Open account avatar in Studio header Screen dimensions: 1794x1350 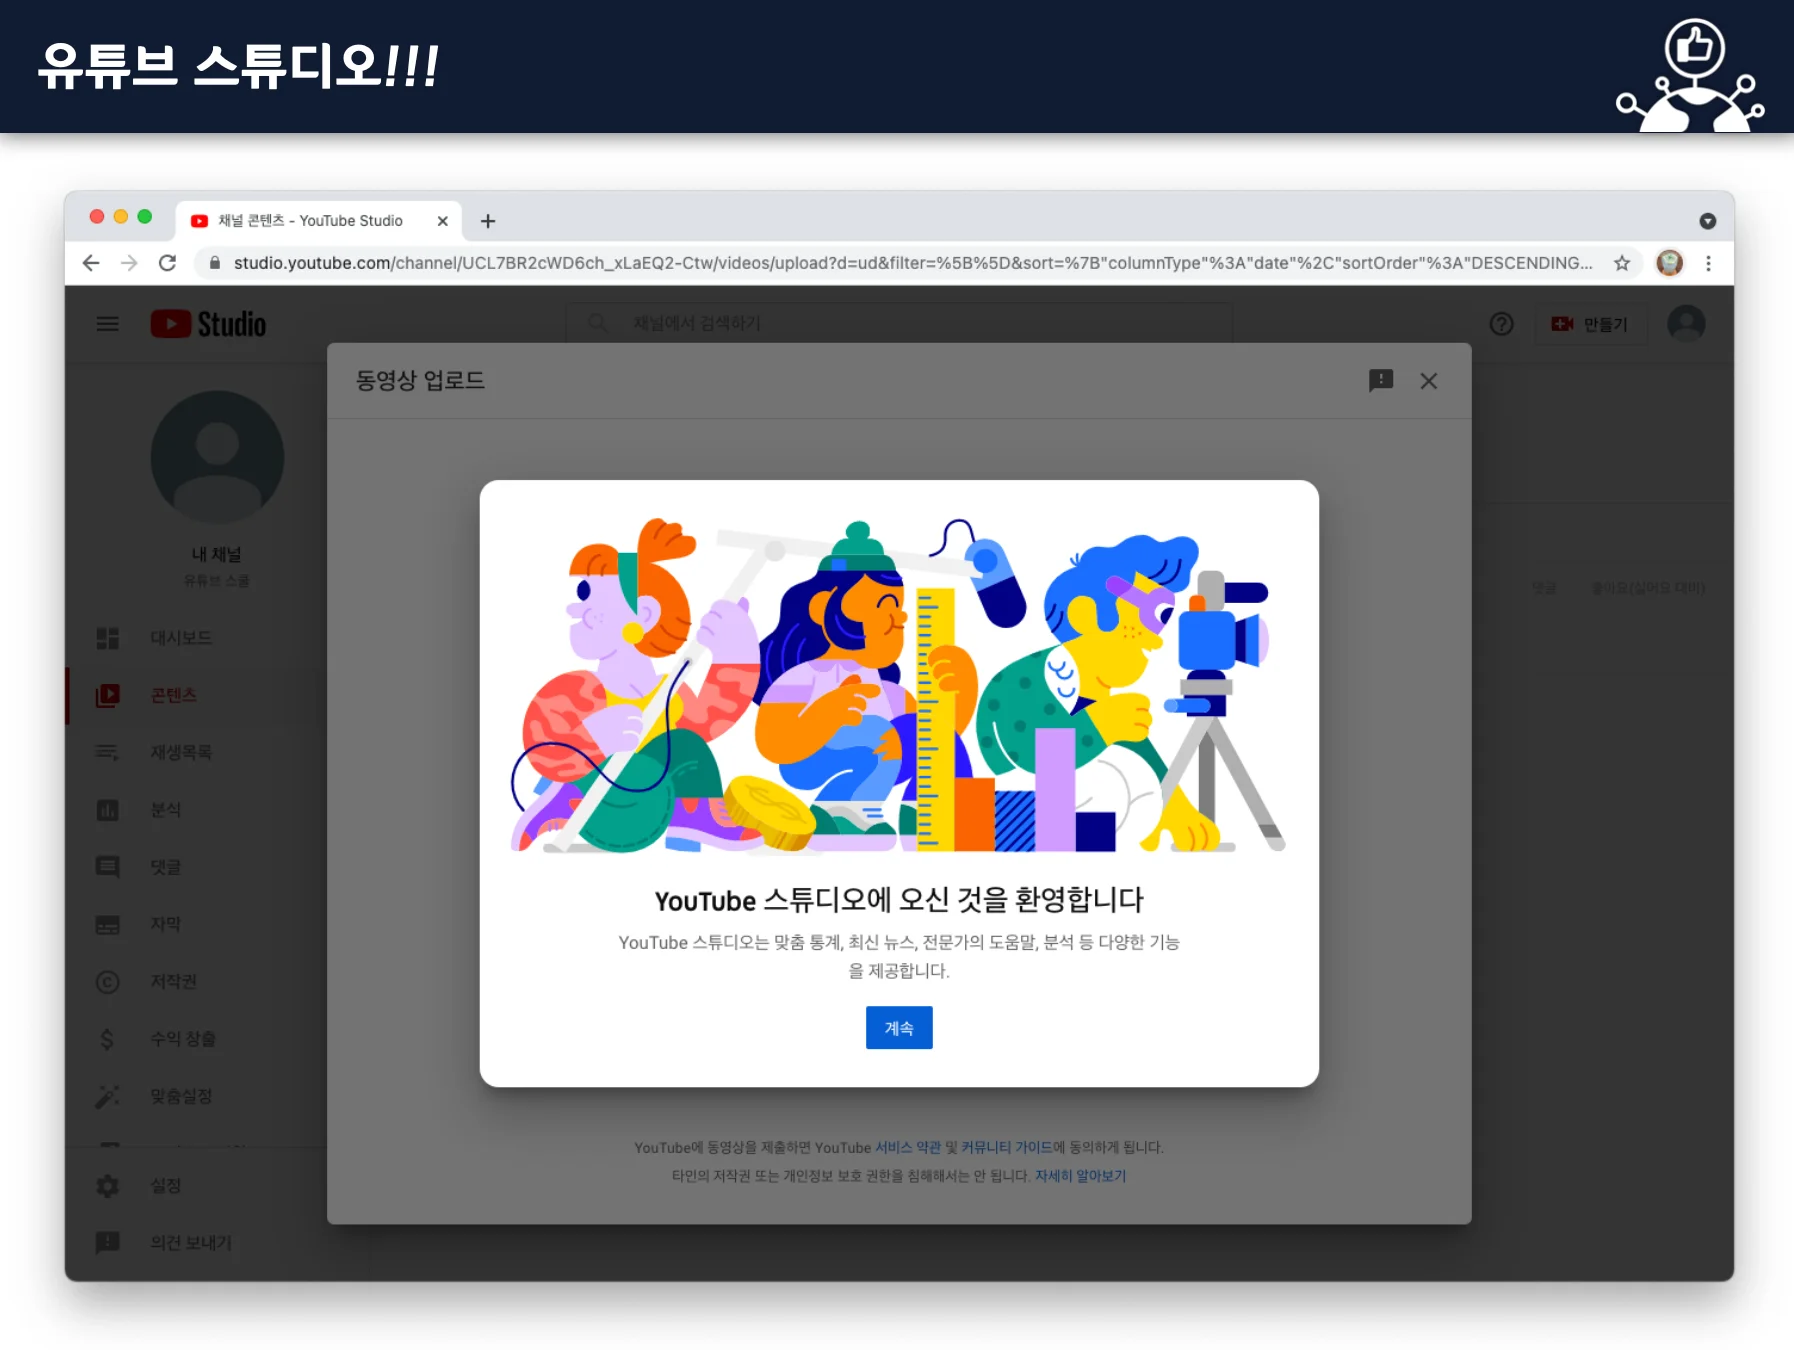tap(1685, 324)
